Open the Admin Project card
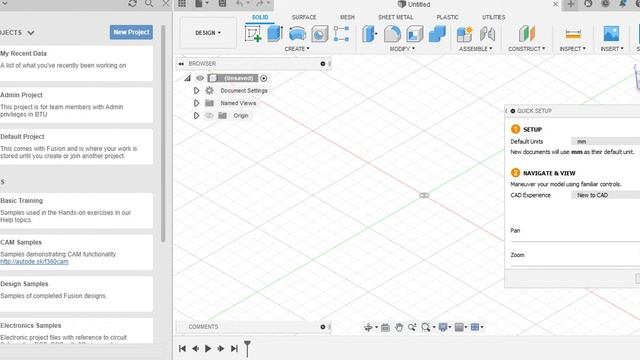 pos(76,105)
